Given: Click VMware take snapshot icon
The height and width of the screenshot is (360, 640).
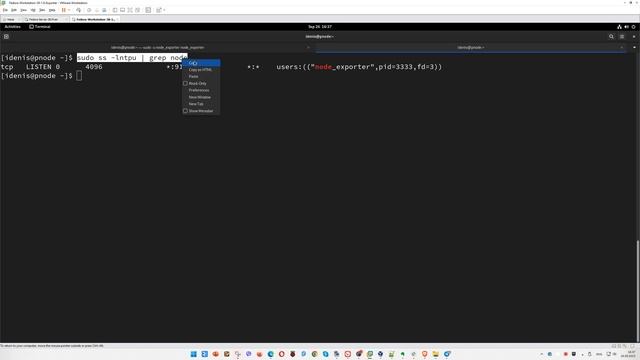Looking at the screenshot, I should (x=89, y=10).
